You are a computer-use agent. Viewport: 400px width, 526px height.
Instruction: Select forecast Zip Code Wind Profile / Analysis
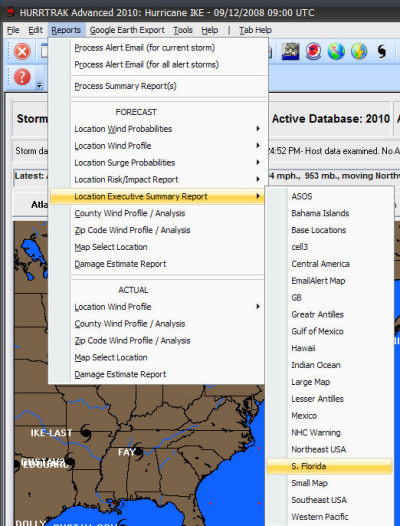pos(158,230)
